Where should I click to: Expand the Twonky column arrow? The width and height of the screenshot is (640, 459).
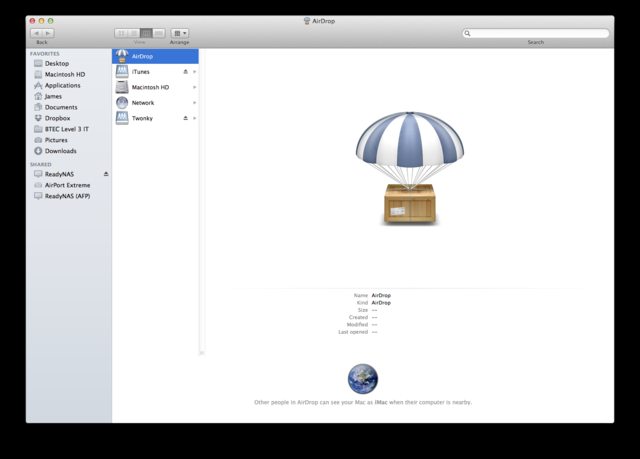point(194,118)
